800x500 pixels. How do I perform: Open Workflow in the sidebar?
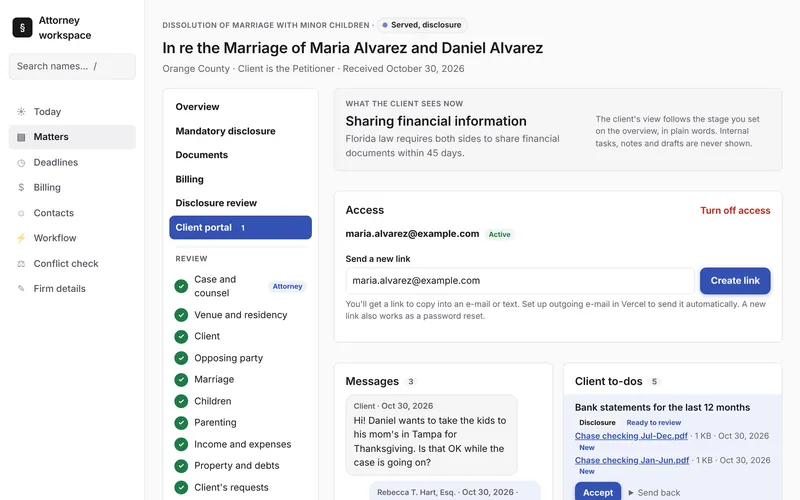[x=72, y=238]
